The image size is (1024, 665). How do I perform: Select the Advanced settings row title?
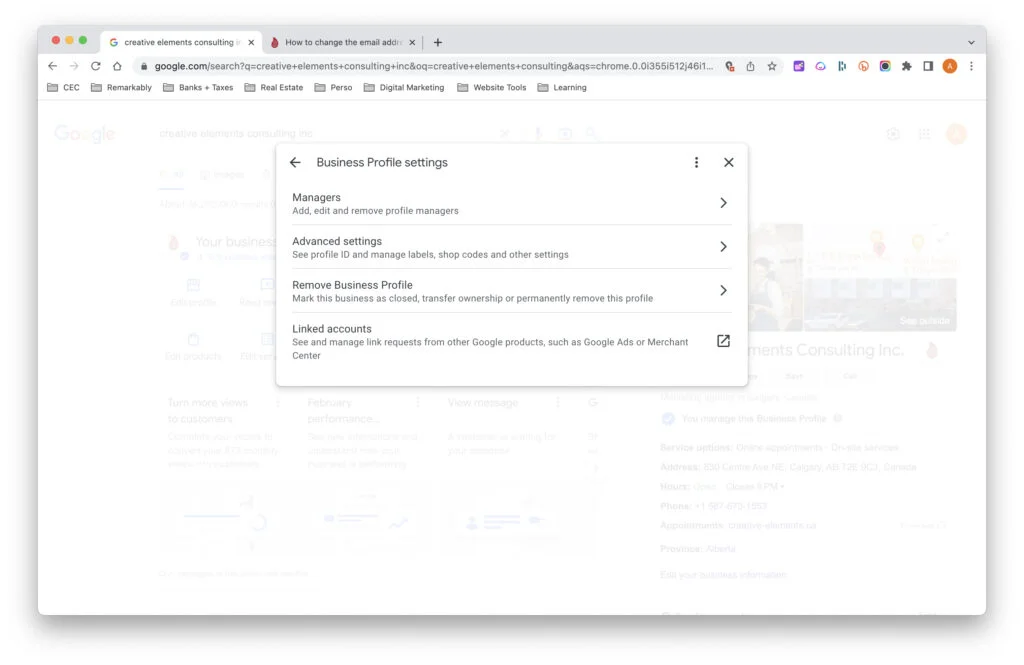(x=337, y=241)
